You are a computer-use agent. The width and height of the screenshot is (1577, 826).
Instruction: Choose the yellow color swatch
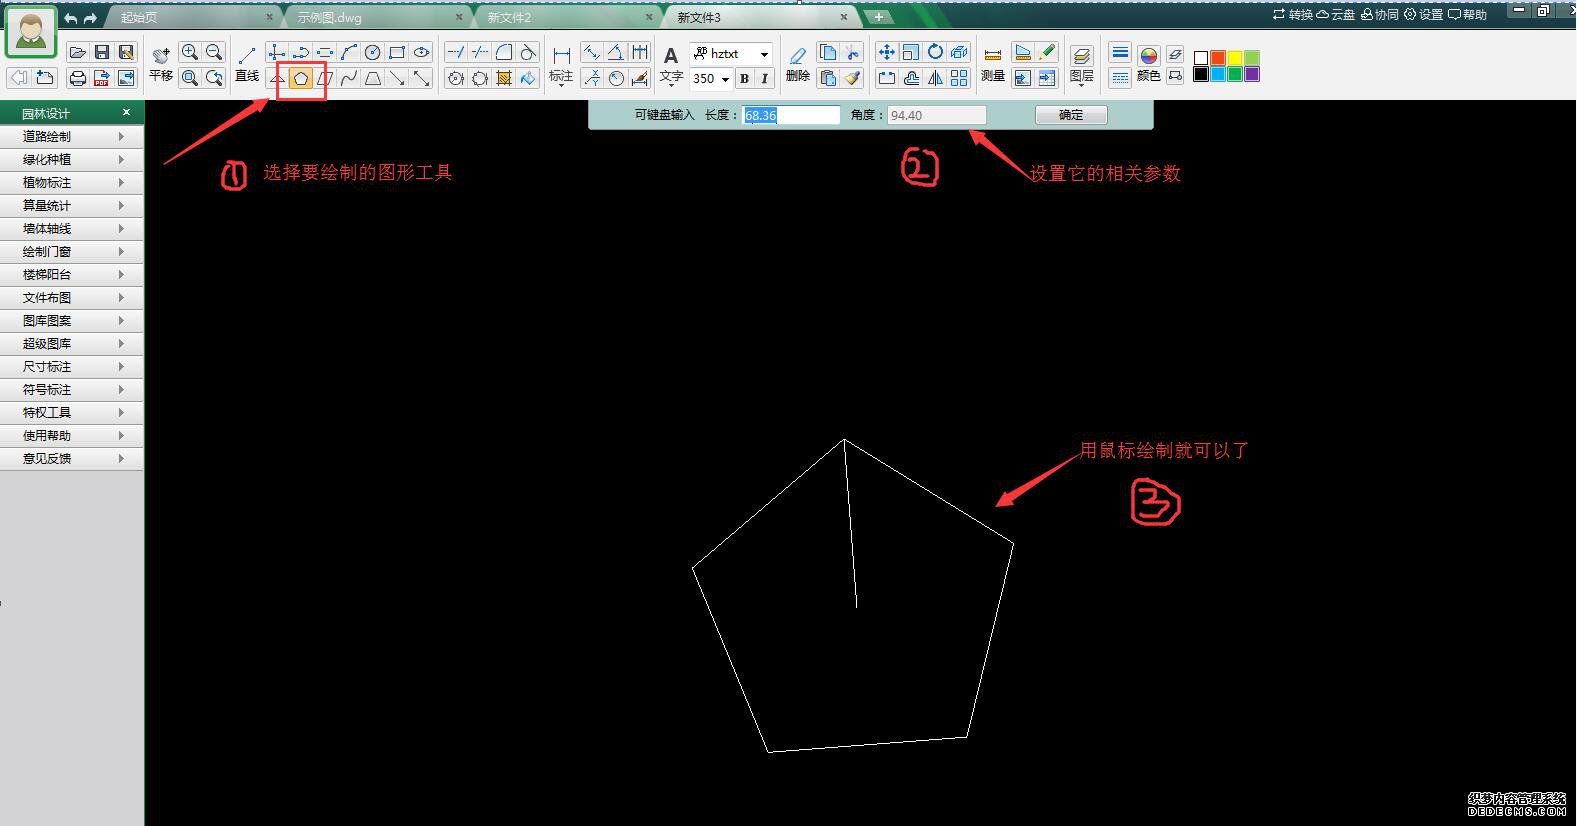pos(1235,58)
